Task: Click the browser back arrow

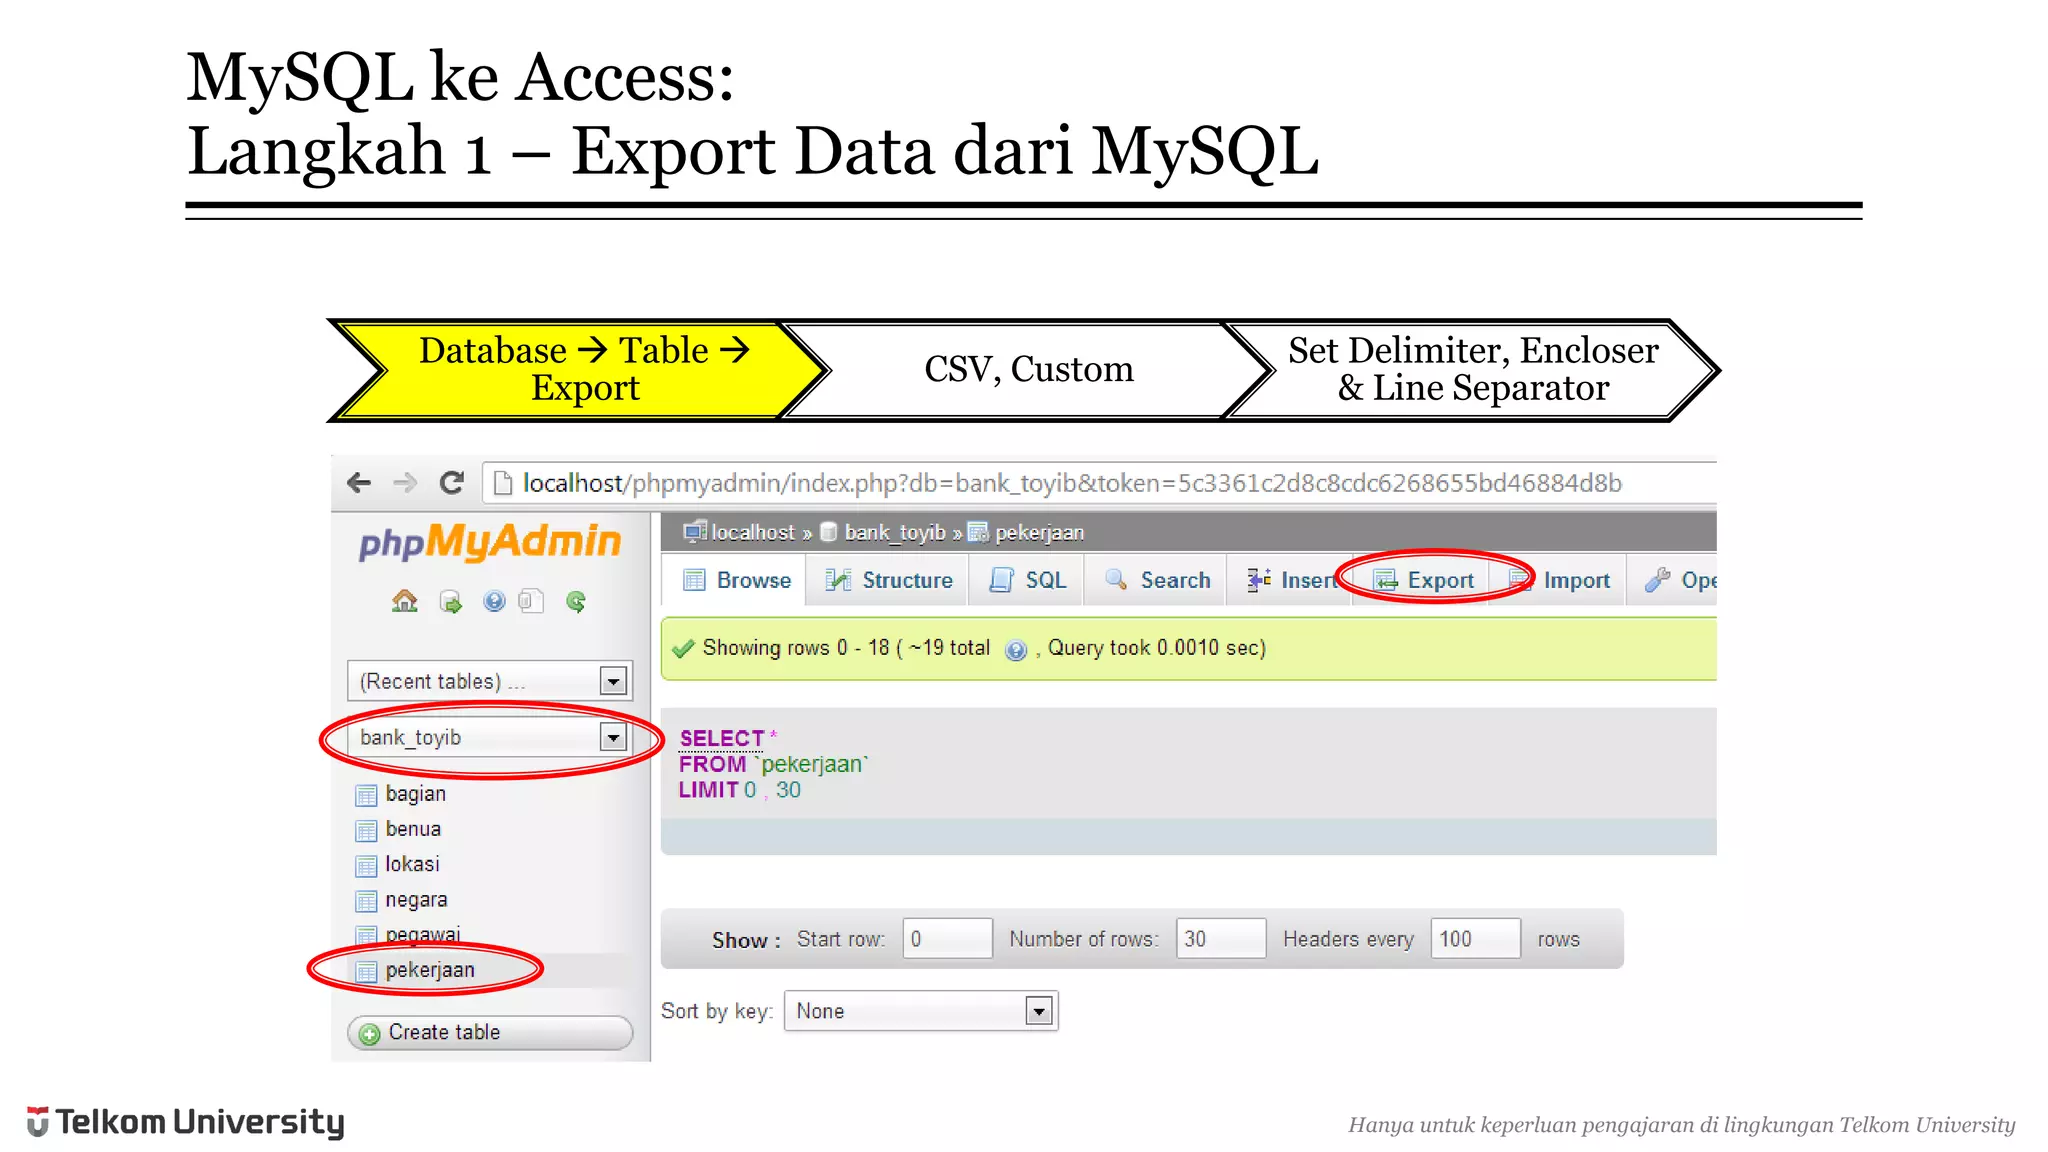Action: click(359, 483)
